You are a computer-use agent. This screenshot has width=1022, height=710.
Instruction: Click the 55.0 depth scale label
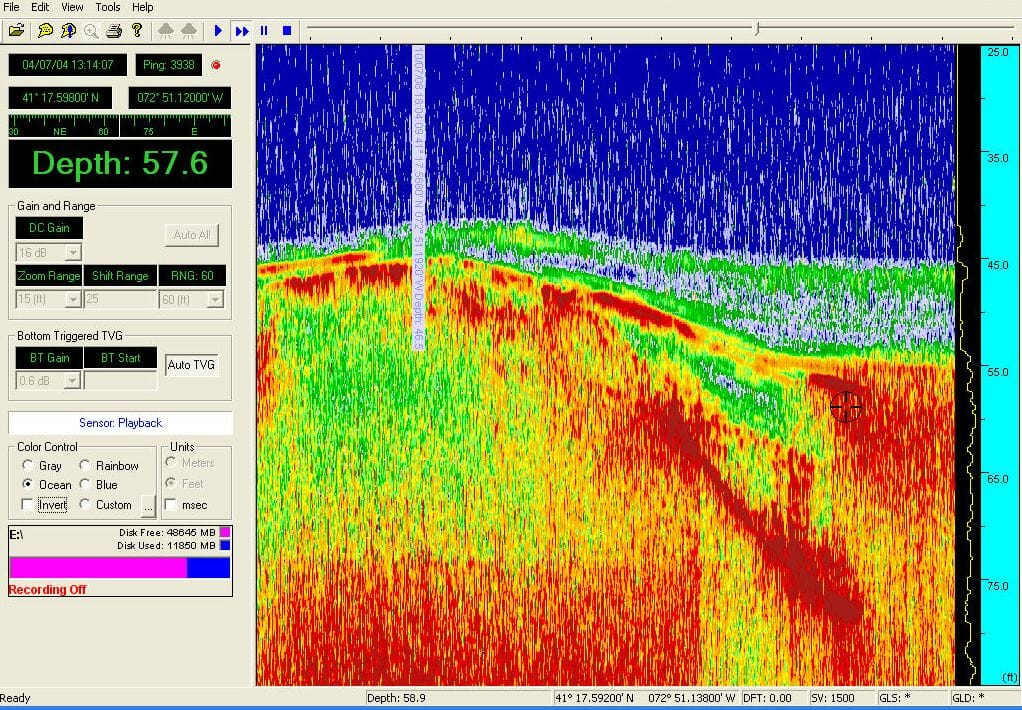point(997,372)
